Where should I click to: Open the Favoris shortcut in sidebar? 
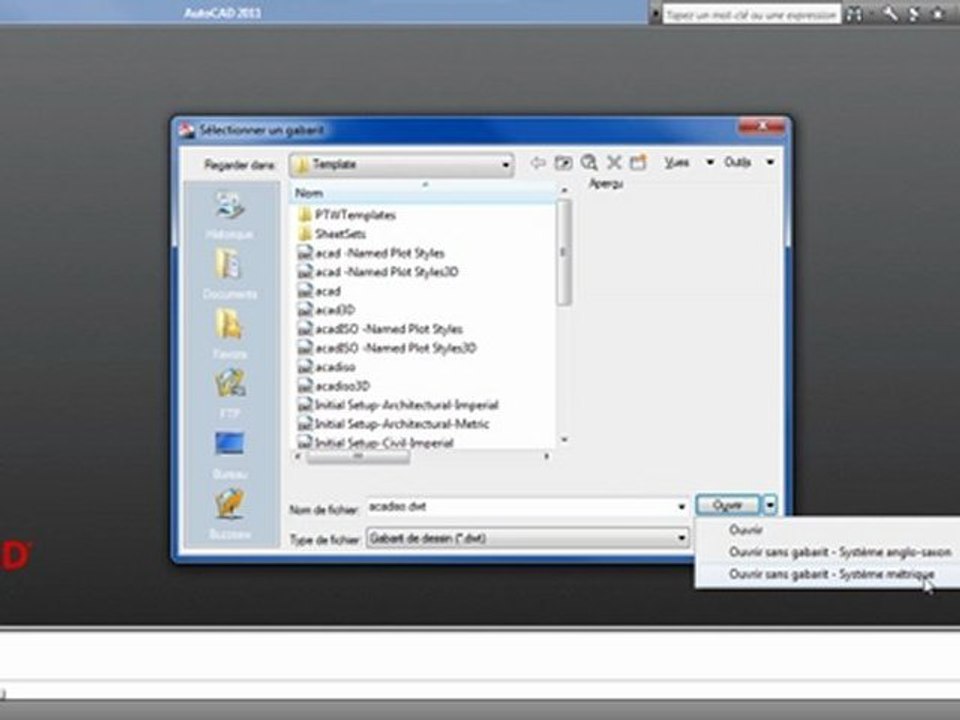(x=230, y=334)
